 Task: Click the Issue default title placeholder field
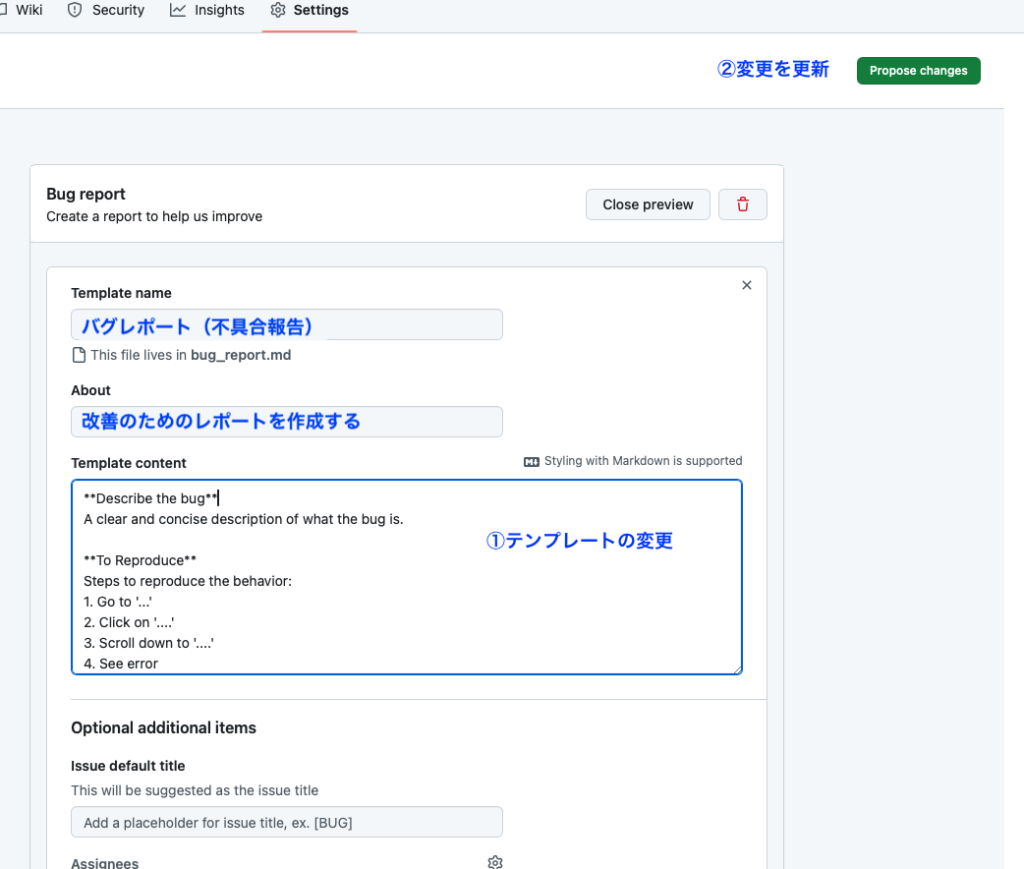click(286, 821)
